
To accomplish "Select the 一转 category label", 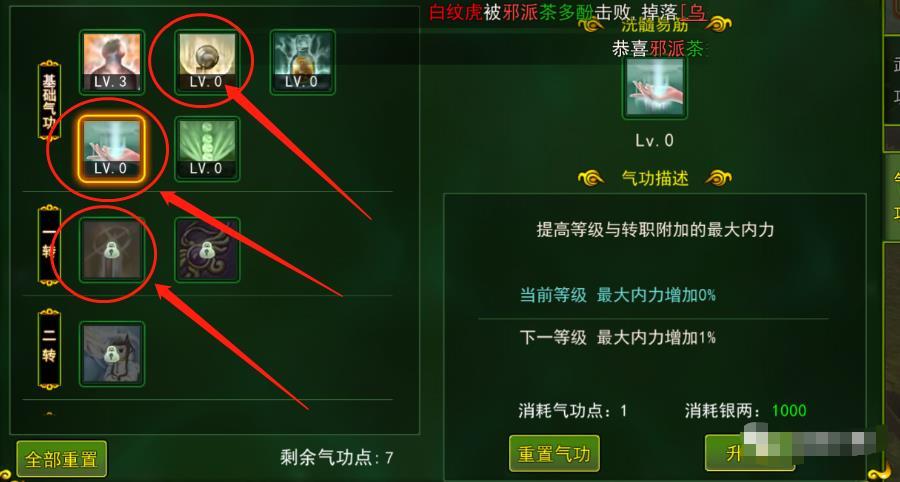I will [49, 245].
